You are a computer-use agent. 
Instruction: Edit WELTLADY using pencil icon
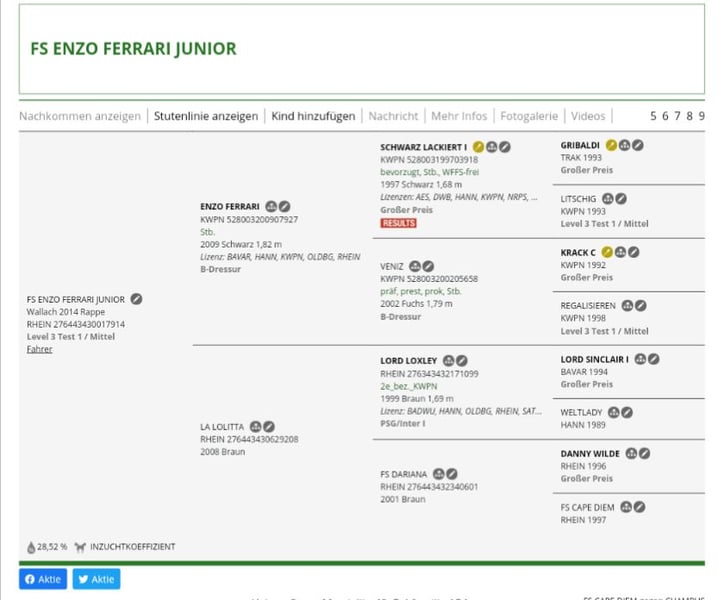coord(627,413)
